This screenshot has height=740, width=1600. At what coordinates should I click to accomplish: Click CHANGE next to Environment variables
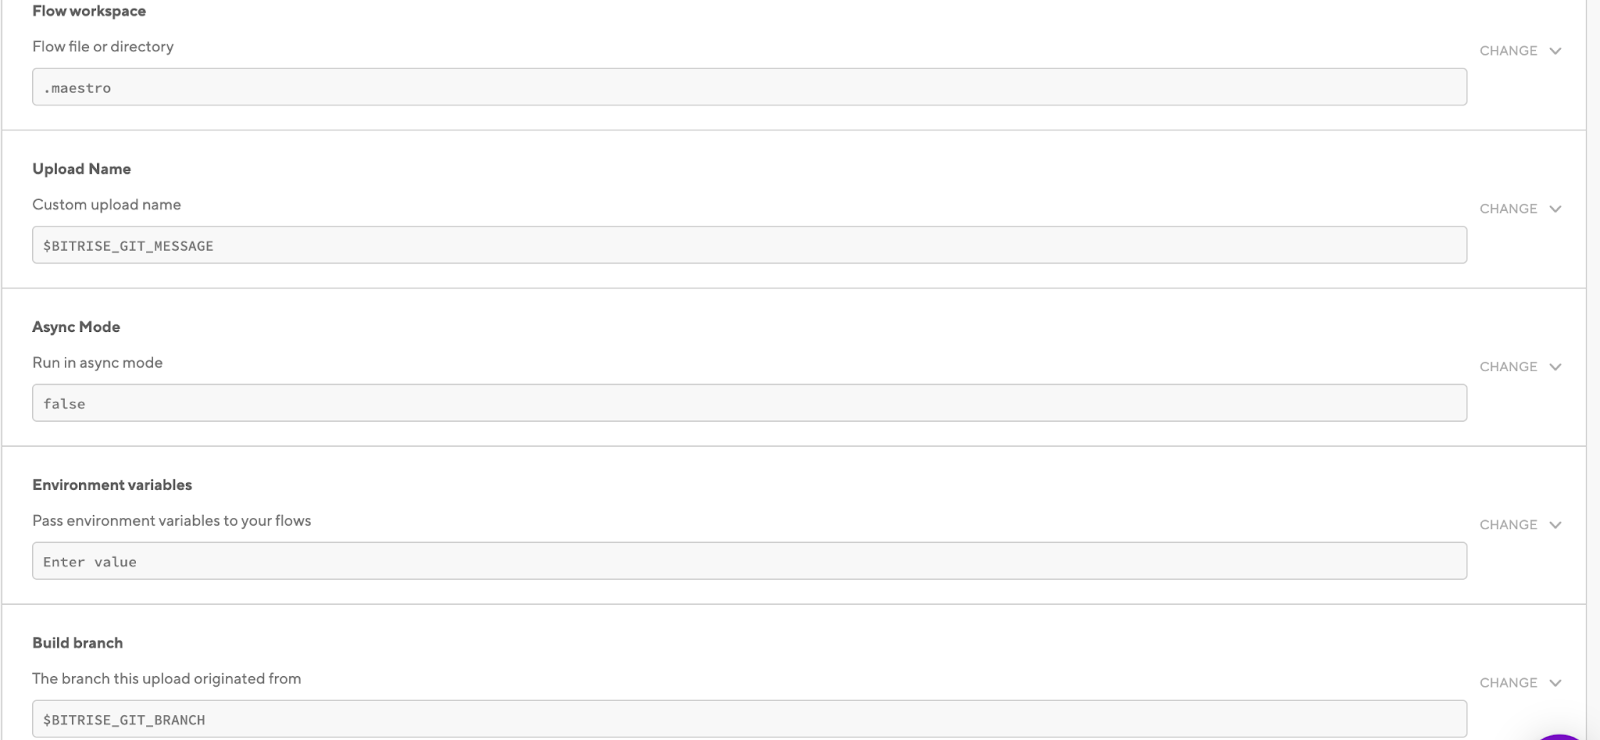pyautogui.click(x=1507, y=524)
